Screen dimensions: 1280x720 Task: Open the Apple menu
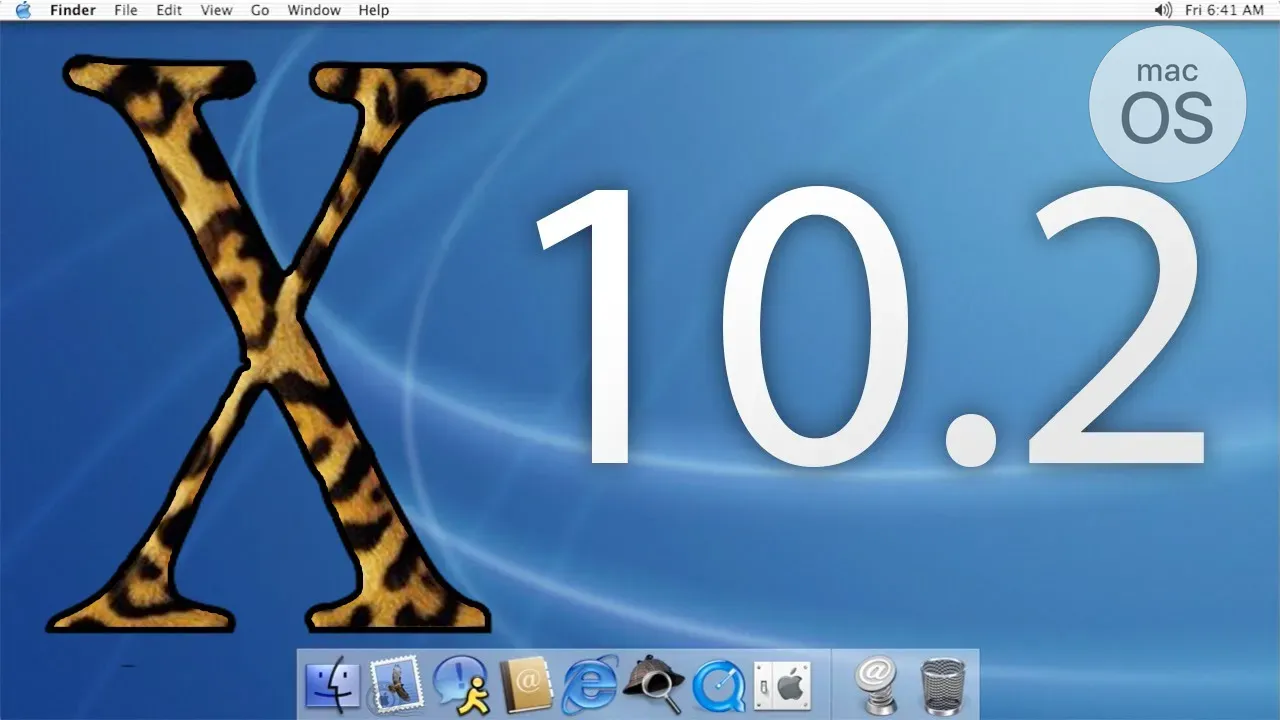click(23, 10)
